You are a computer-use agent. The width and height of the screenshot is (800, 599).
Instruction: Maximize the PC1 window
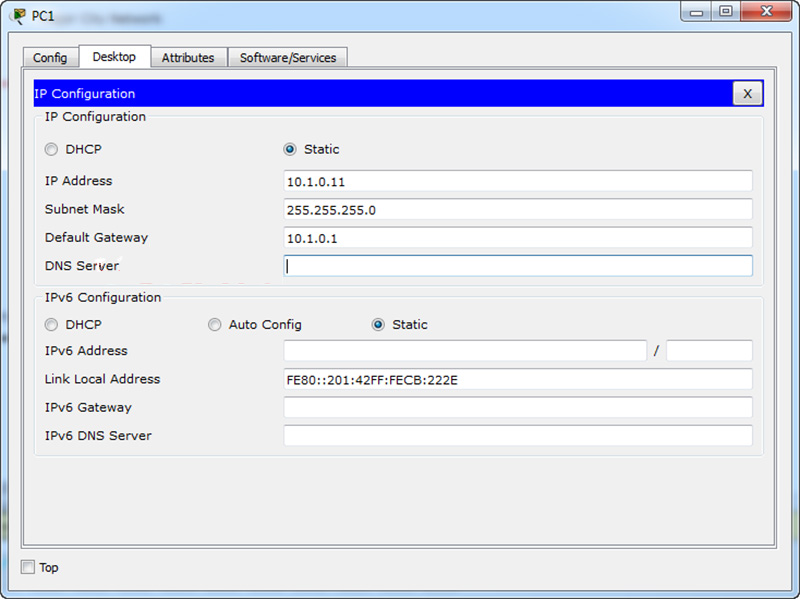pyautogui.click(x=726, y=12)
